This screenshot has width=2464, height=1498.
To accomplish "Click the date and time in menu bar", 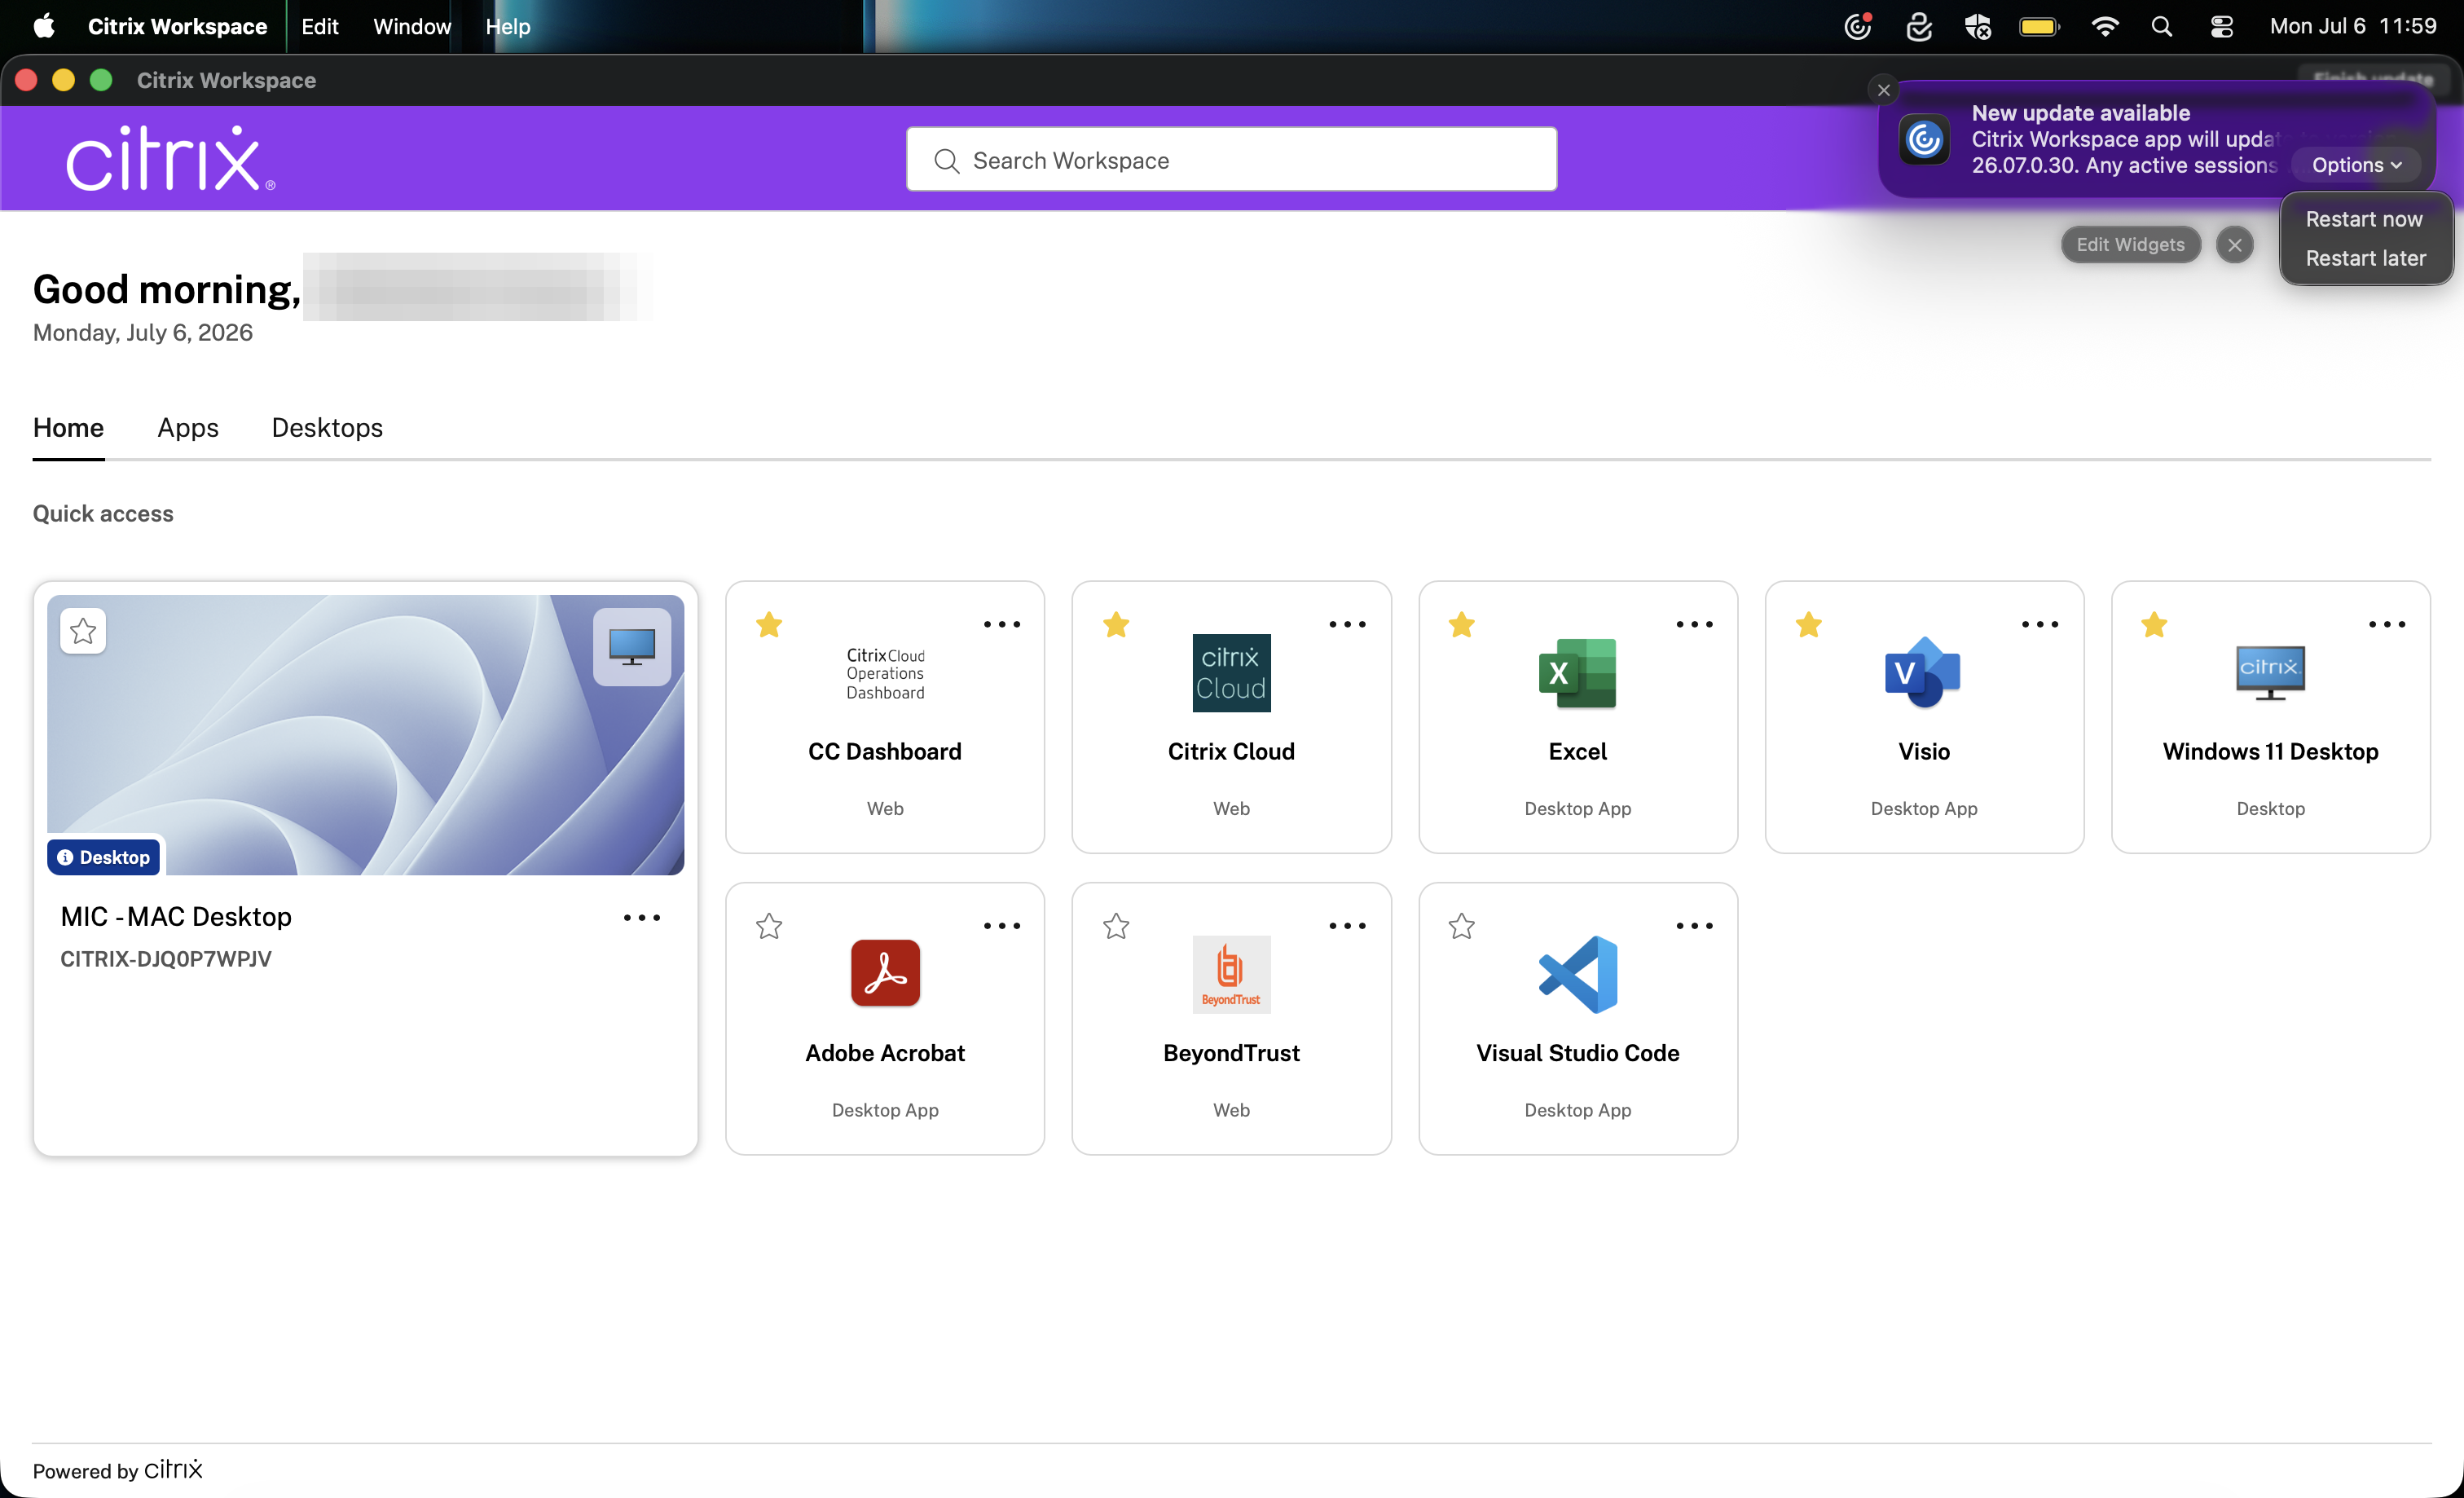I will [x=2352, y=26].
